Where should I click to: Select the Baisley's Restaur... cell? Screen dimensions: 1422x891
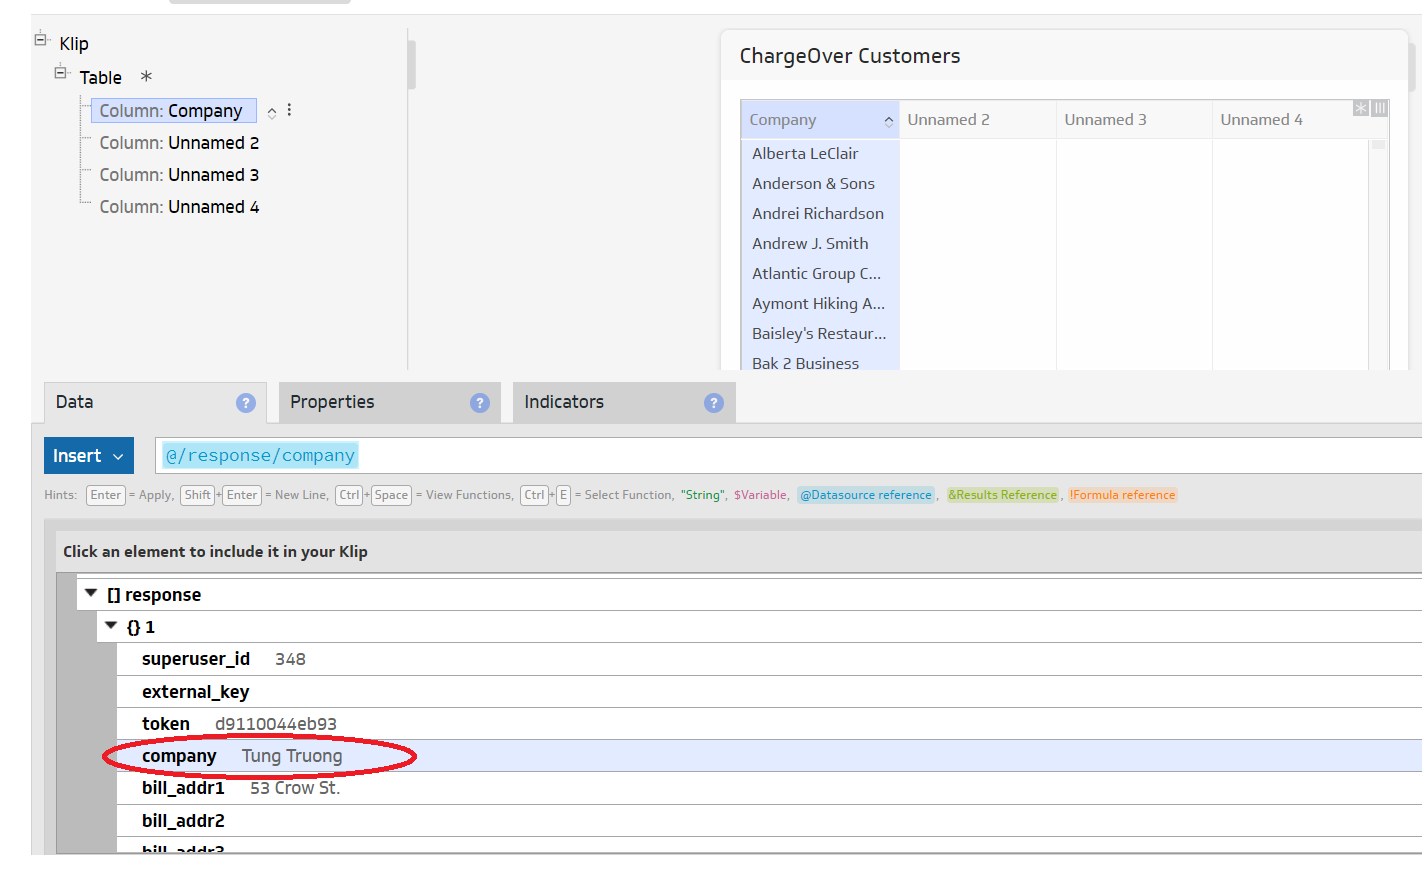pos(820,334)
